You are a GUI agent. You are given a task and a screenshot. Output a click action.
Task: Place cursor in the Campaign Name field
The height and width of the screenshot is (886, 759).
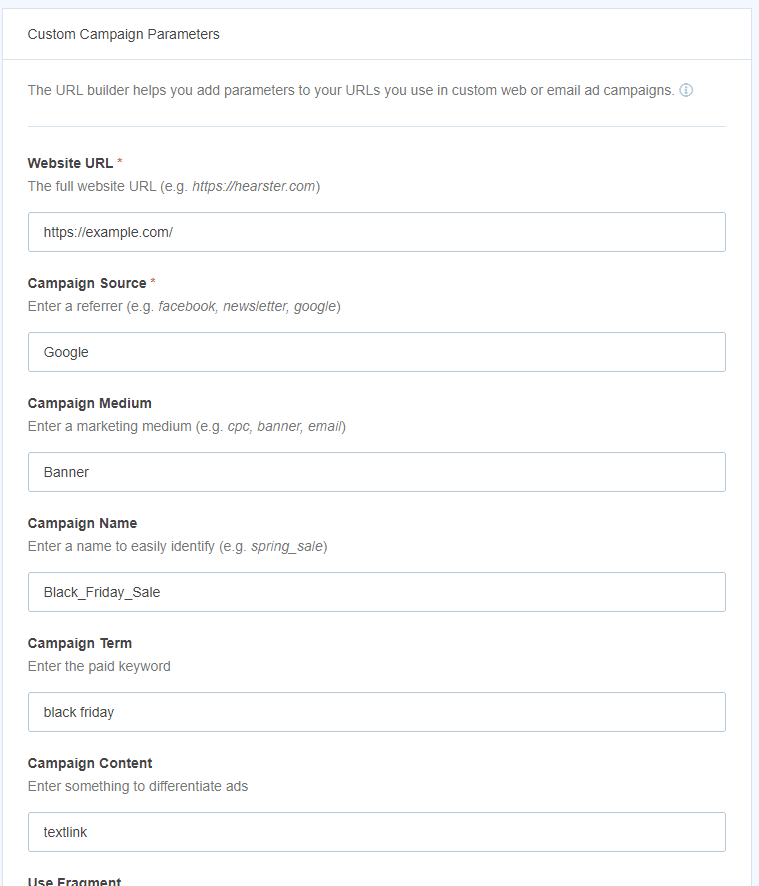click(x=375, y=591)
